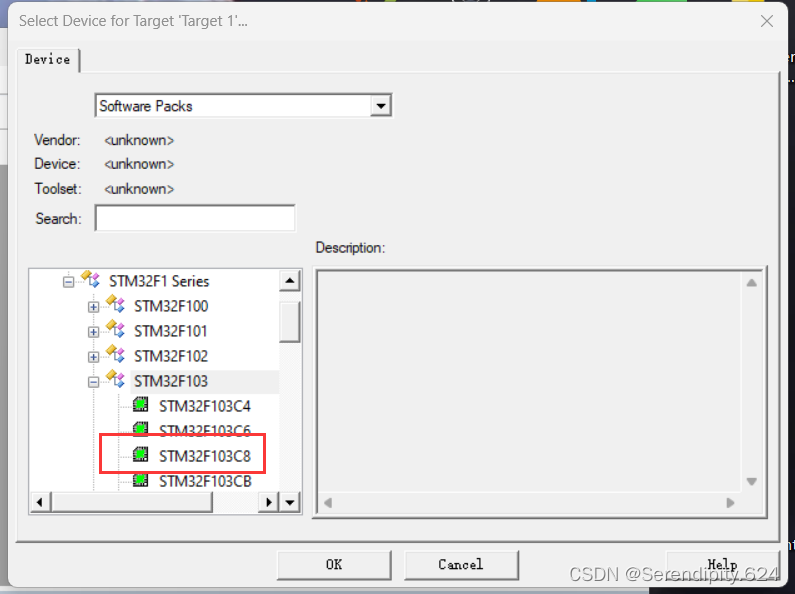Select STM32F103C4 device in tree
This screenshot has width=795, height=594.
pyautogui.click(x=205, y=406)
